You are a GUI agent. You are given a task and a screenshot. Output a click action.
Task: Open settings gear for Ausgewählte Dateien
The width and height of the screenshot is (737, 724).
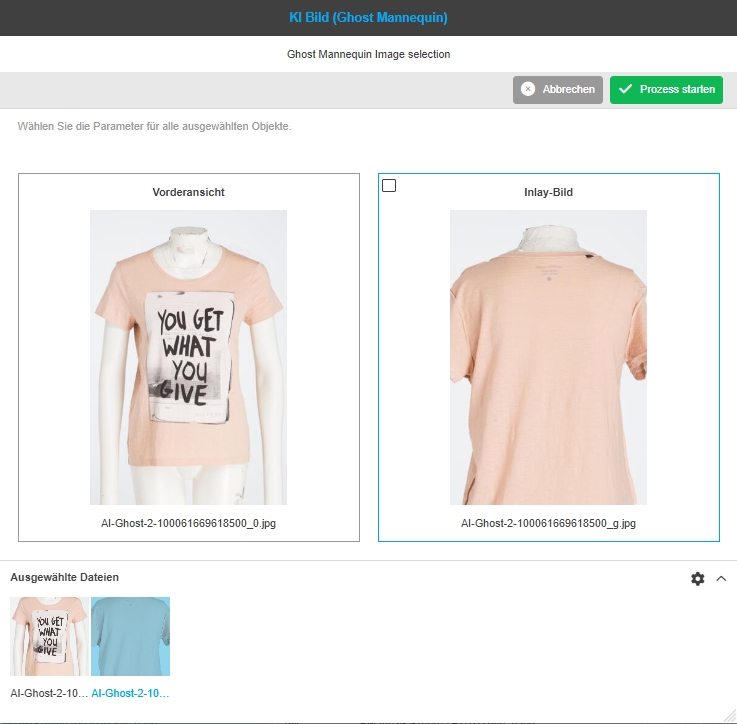[698, 578]
